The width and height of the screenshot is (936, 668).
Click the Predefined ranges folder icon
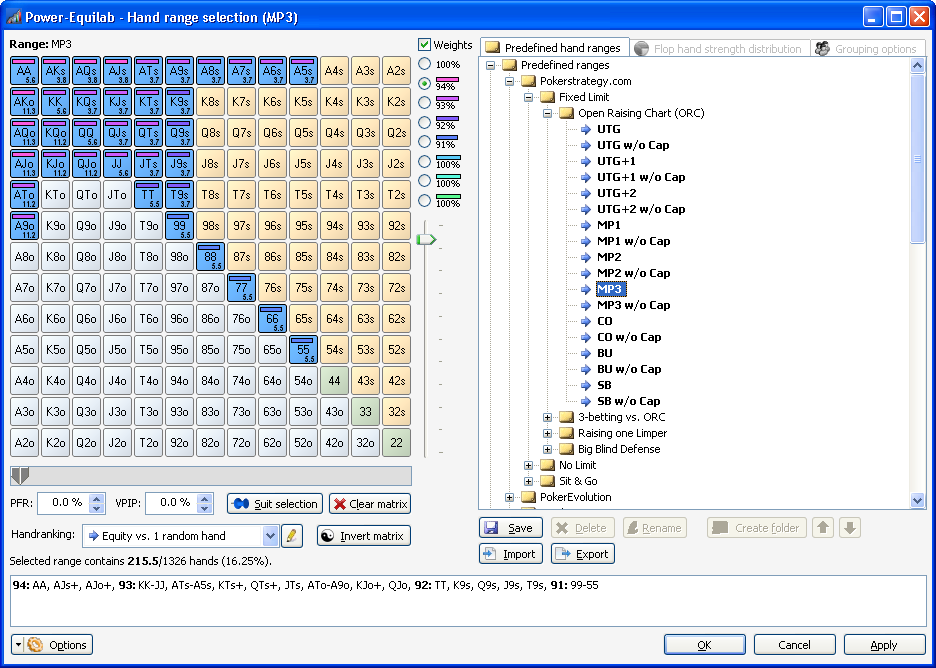(509, 65)
